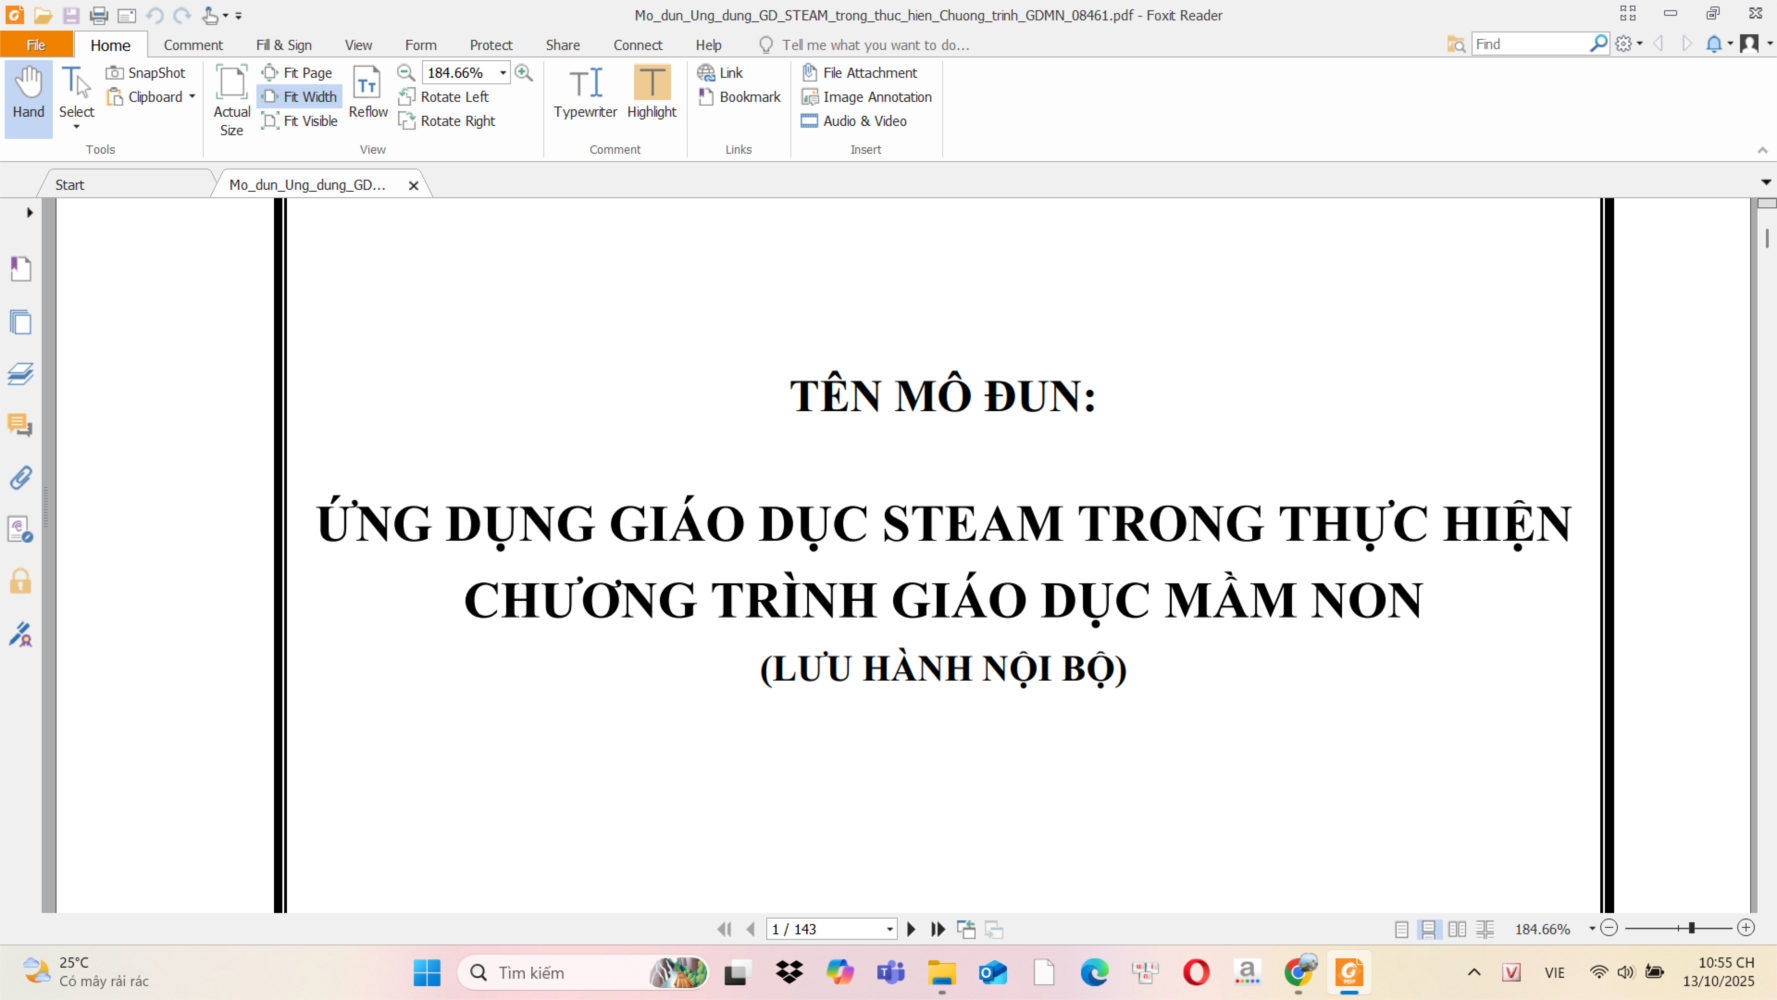Screen dimensions: 1777x1000
Task: Open the attachments panel paperclip icon
Action: 20,478
